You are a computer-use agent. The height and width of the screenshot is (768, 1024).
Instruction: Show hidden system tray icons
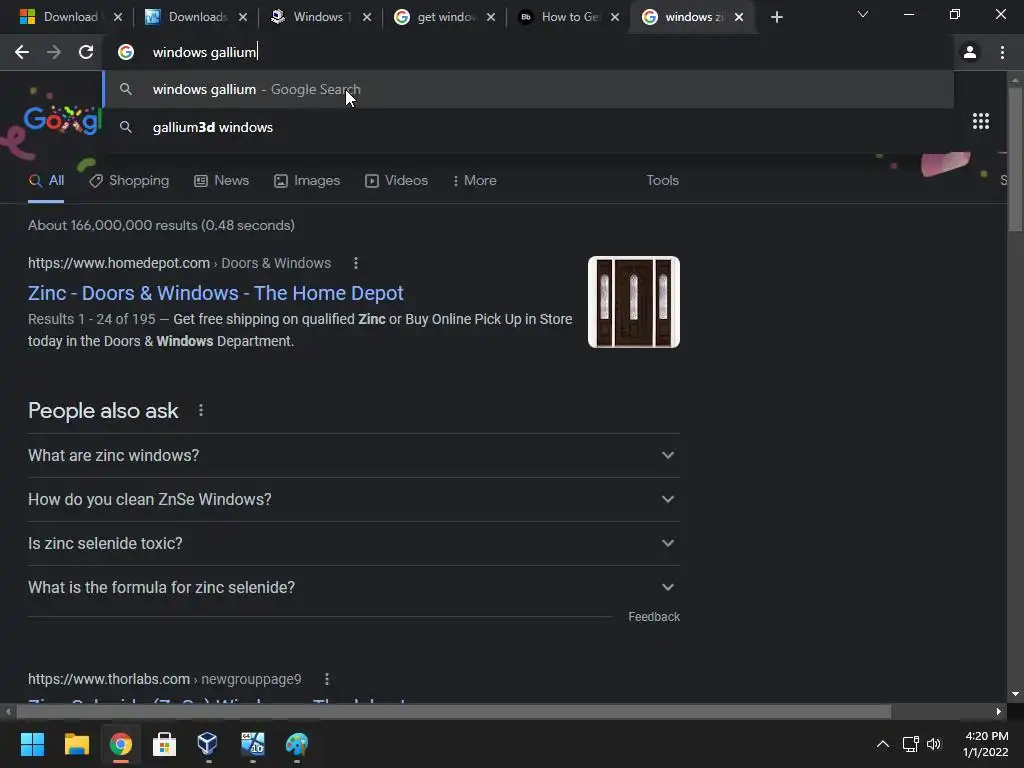882,744
